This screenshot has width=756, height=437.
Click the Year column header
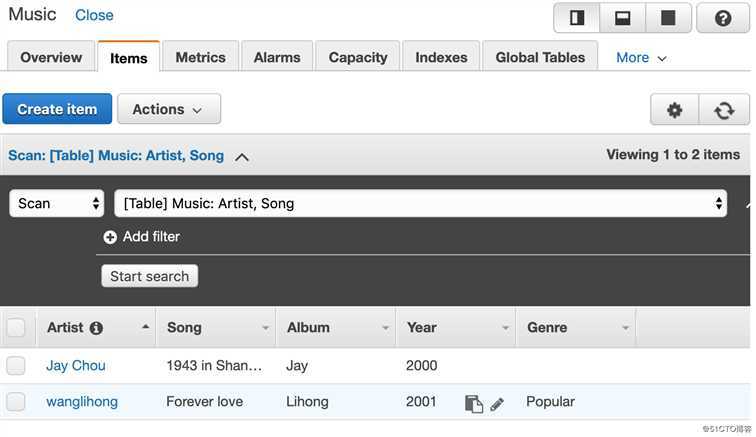[x=456, y=328]
